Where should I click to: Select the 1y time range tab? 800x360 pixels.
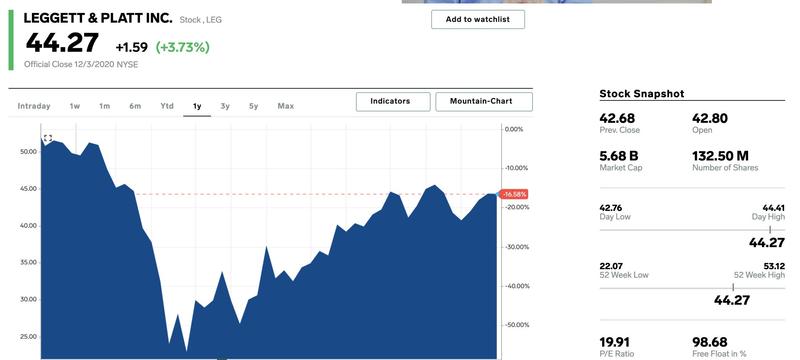tap(197, 106)
